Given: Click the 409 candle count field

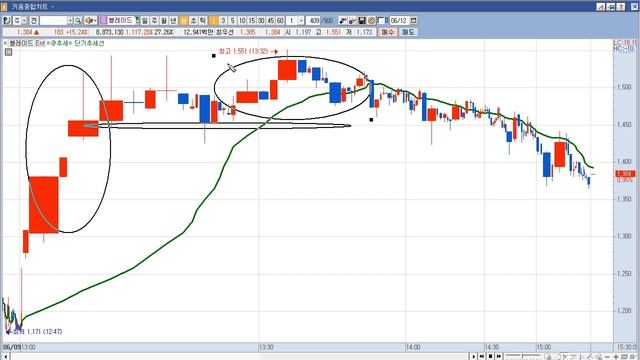Looking at the screenshot, I should point(313,20).
